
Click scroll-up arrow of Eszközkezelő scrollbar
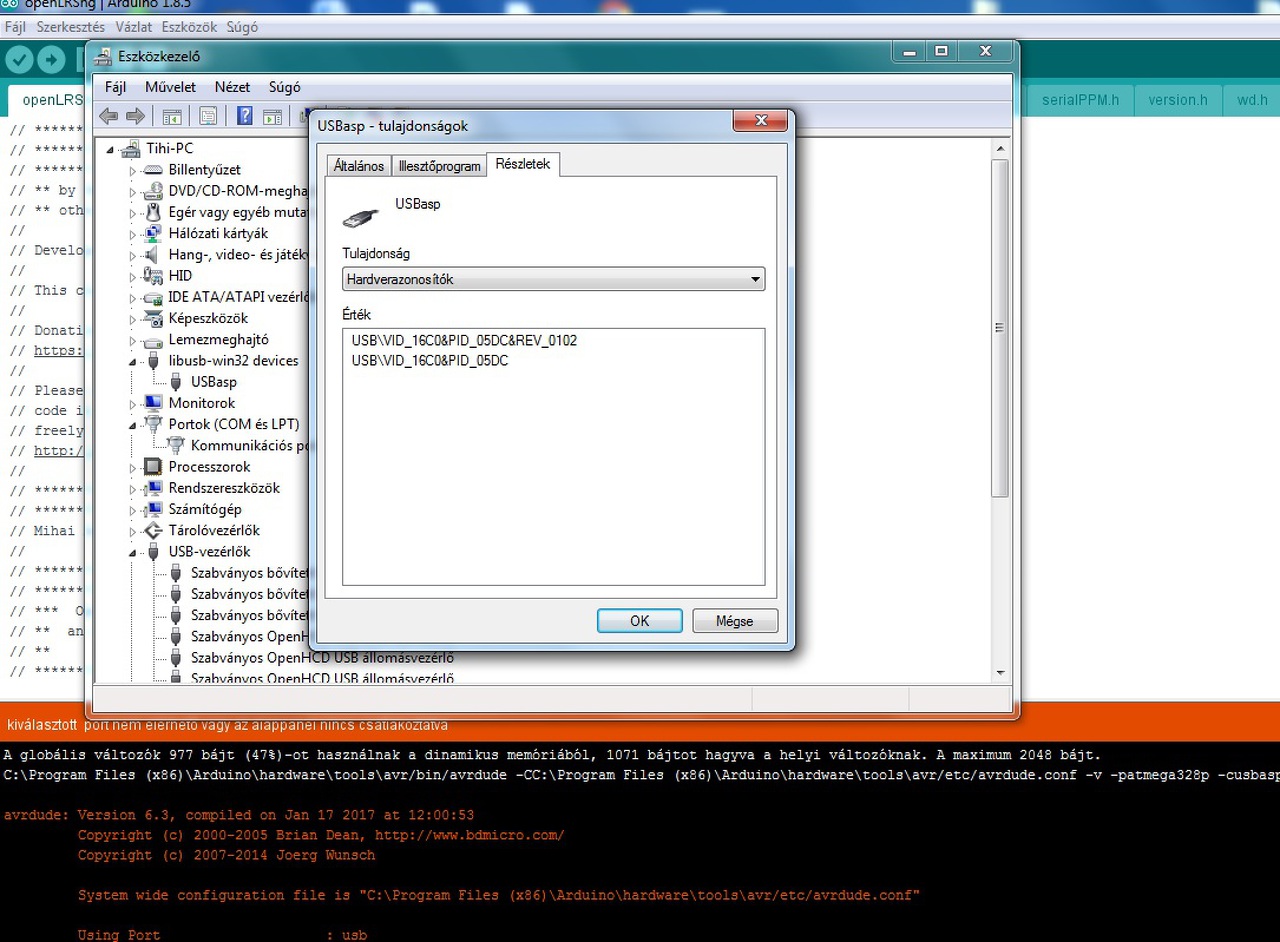pos(1000,148)
